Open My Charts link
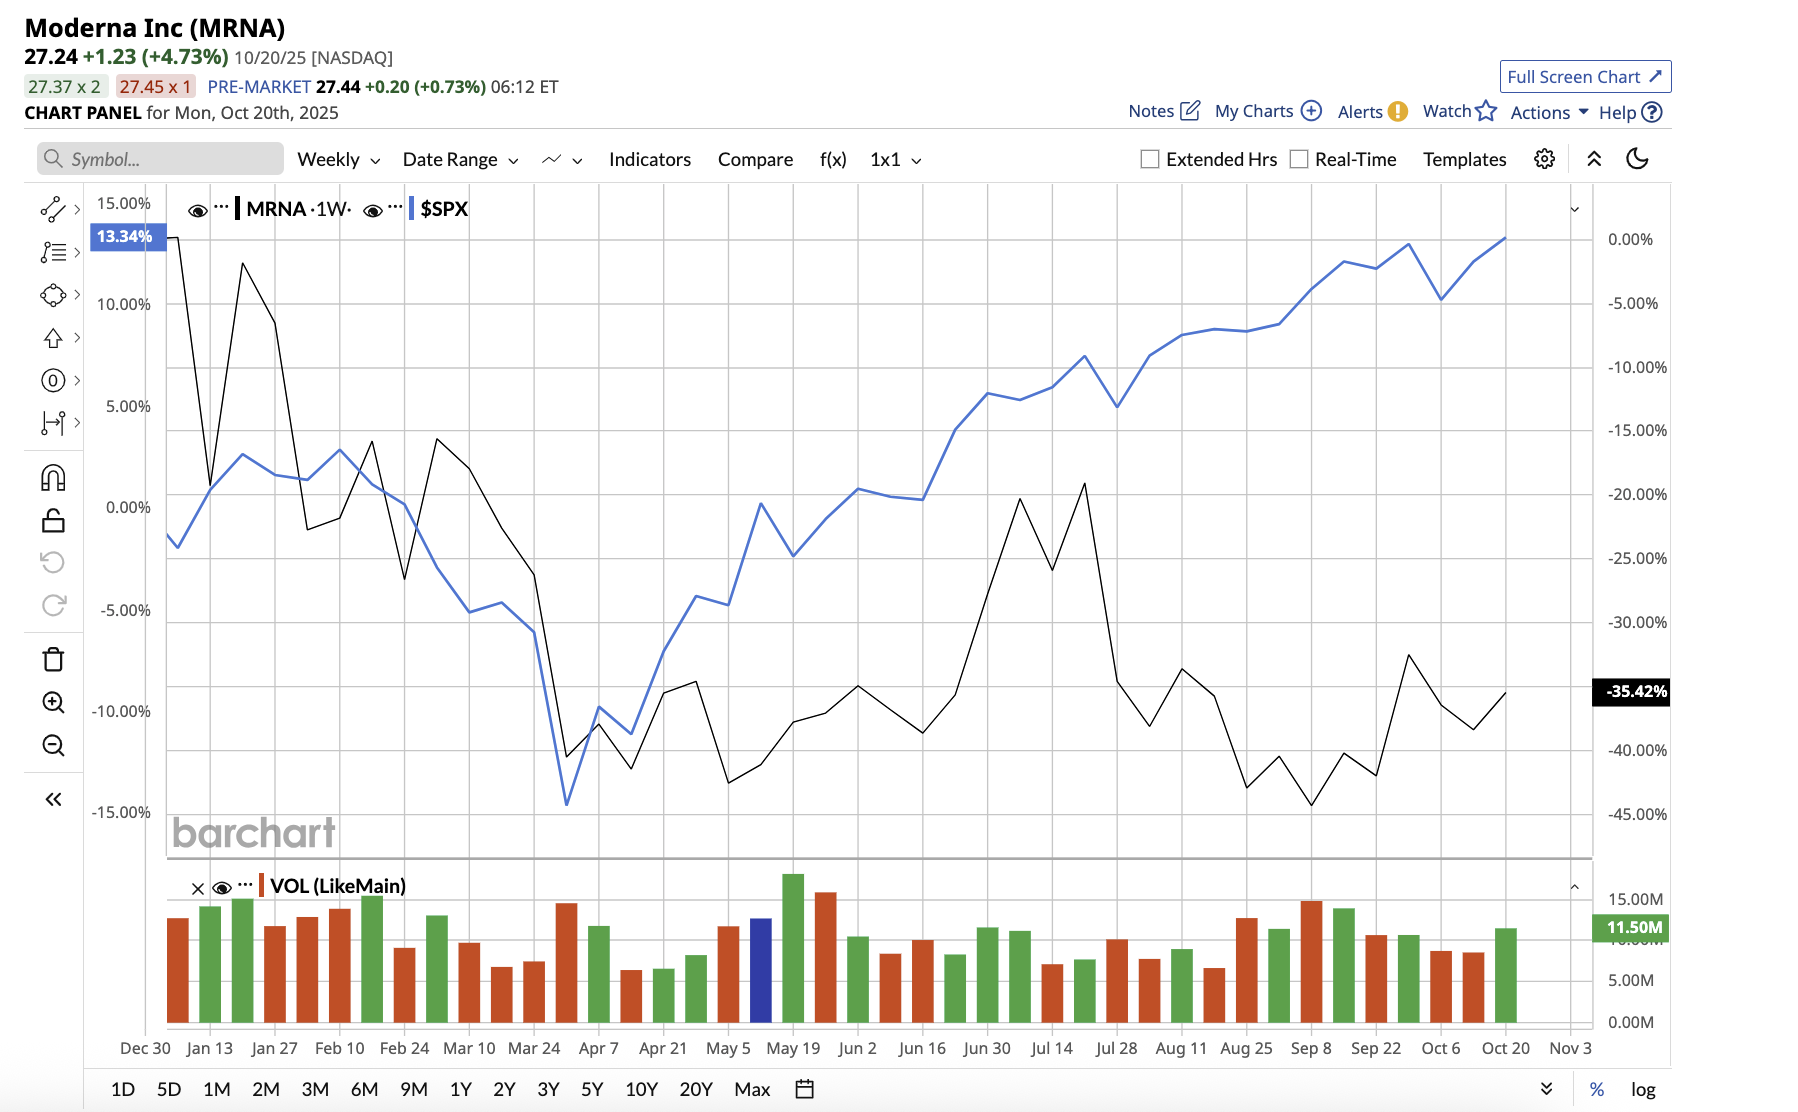The height and width of the screenshot is (1112, 1798). tap(1254, 111)
